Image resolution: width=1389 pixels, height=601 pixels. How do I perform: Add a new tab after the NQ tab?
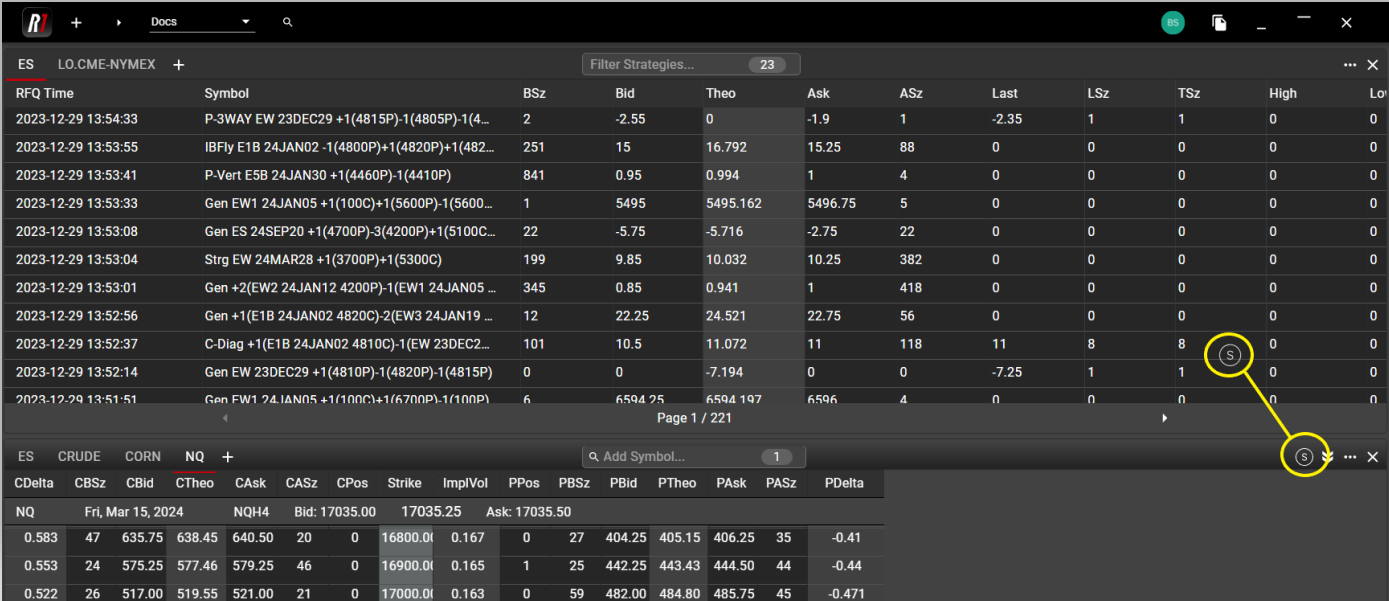click(x=228, y=457)
